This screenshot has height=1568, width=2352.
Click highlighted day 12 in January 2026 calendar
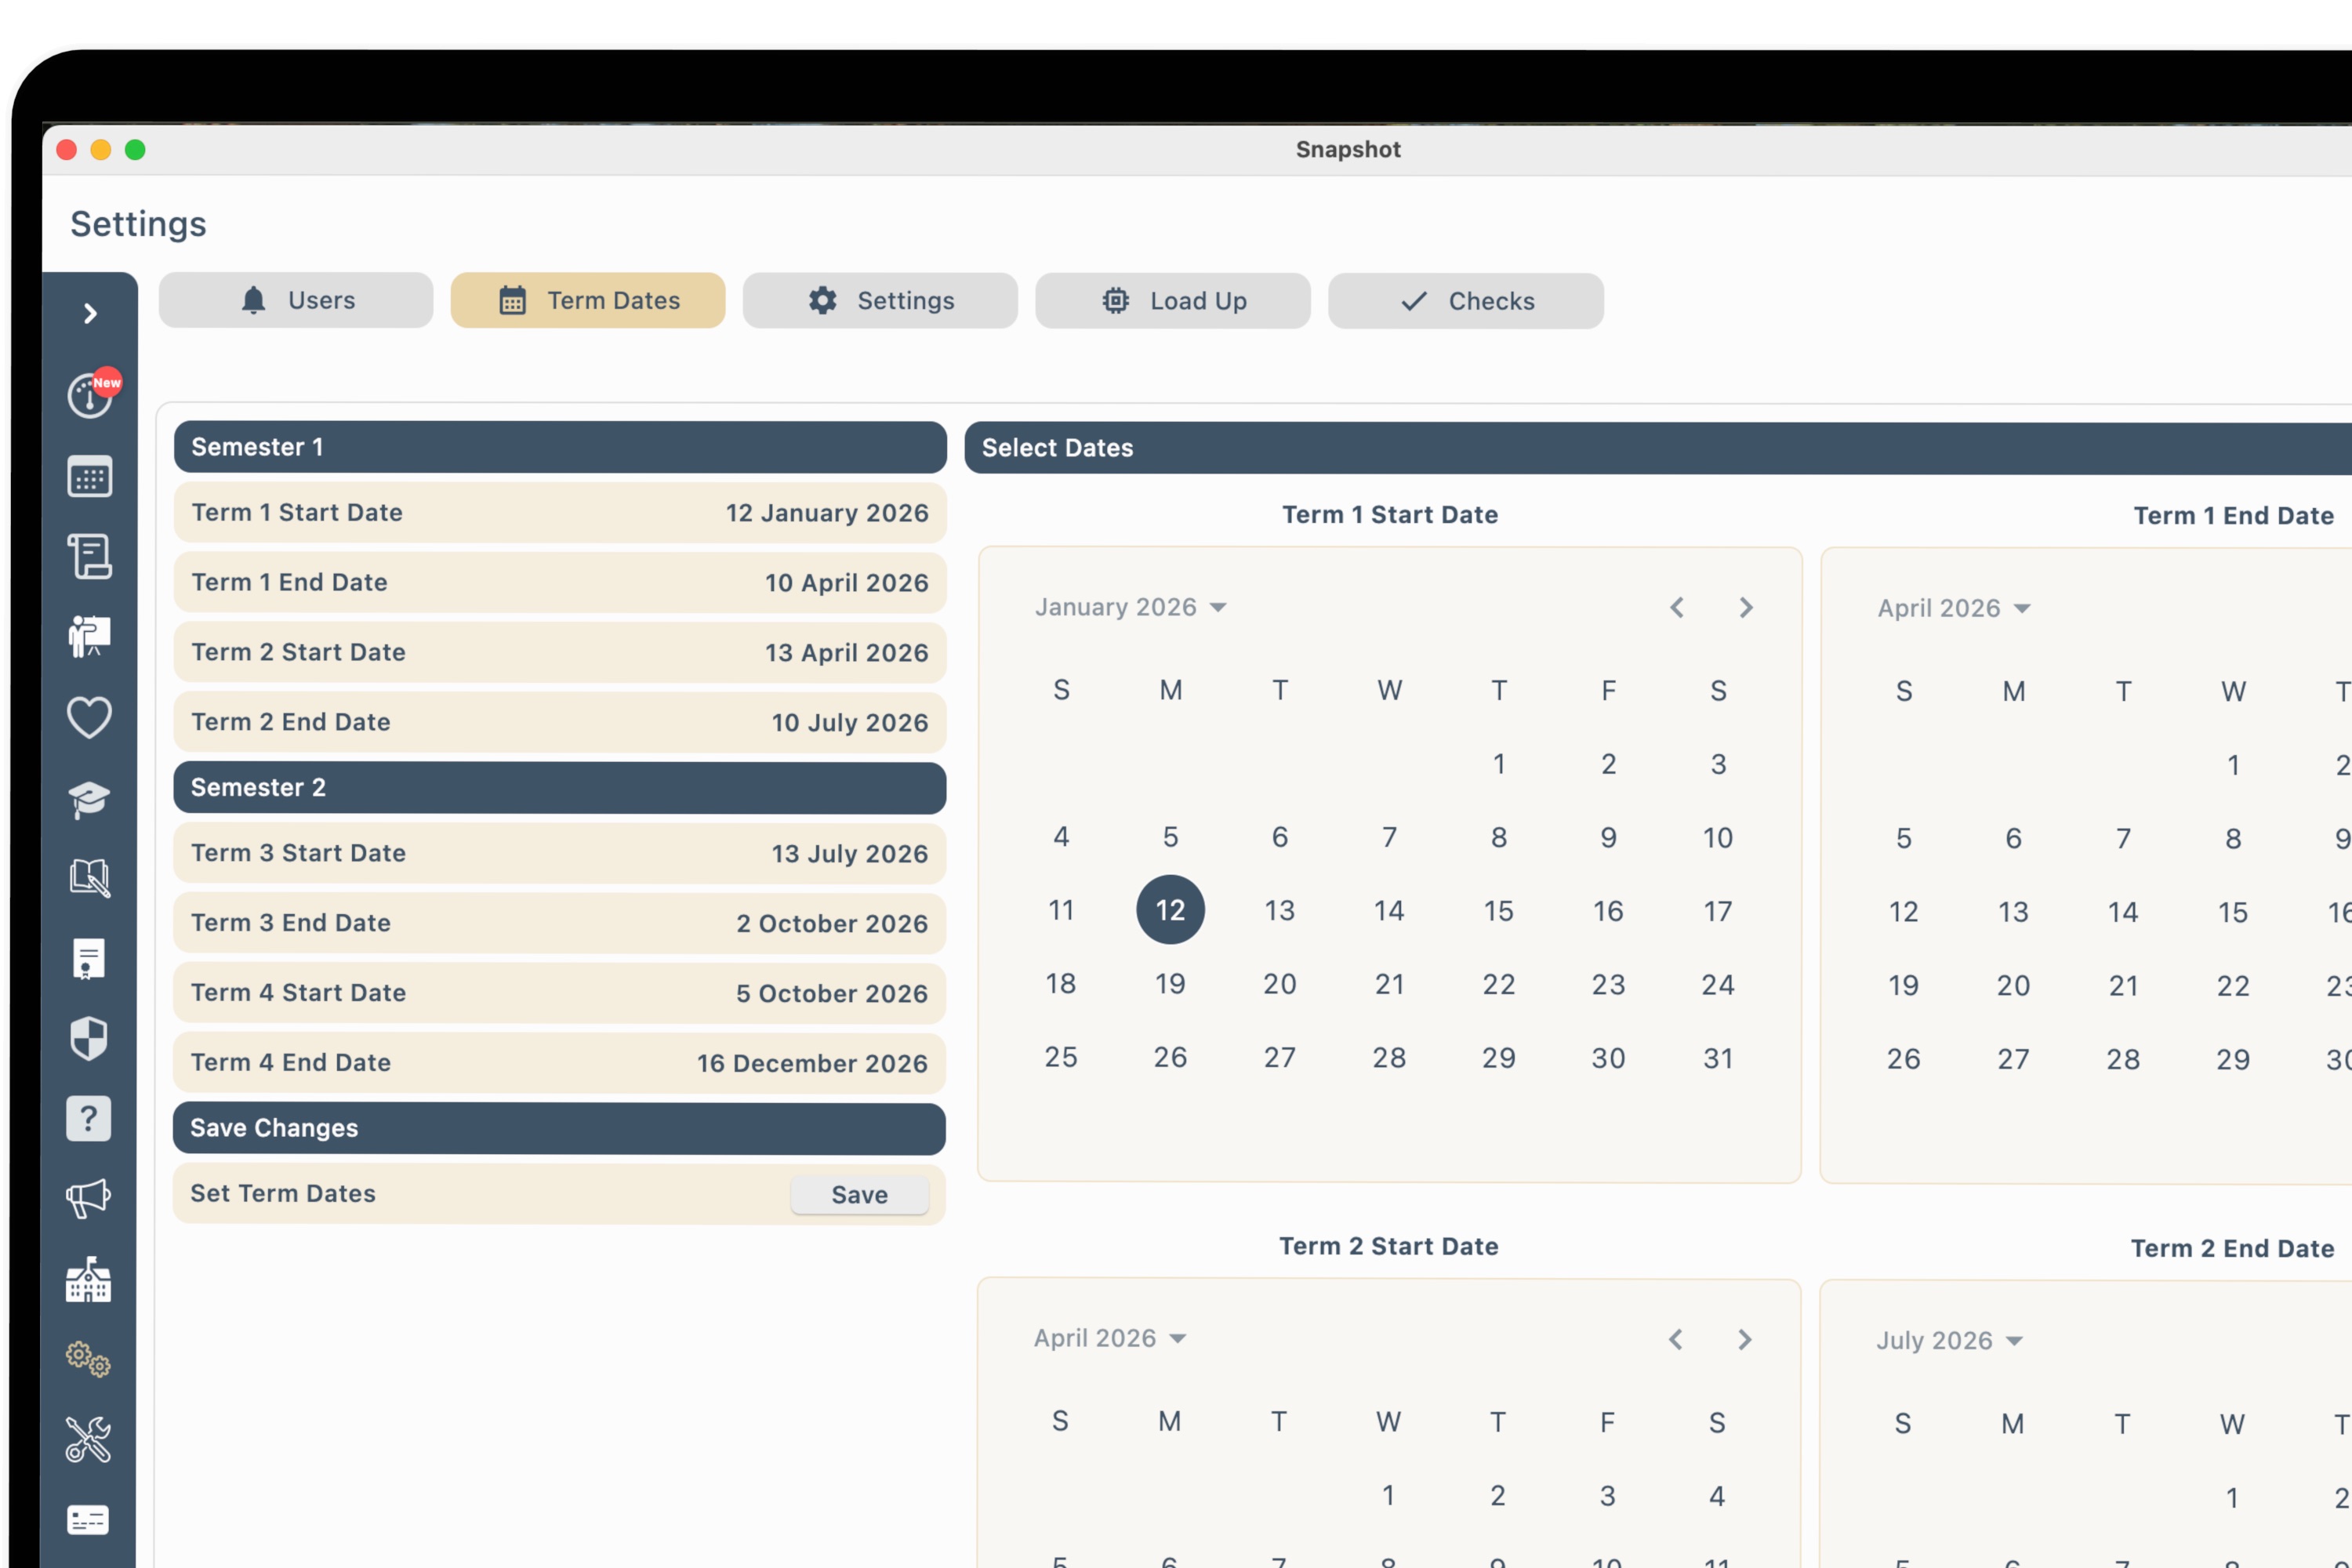coord(1170,910)
